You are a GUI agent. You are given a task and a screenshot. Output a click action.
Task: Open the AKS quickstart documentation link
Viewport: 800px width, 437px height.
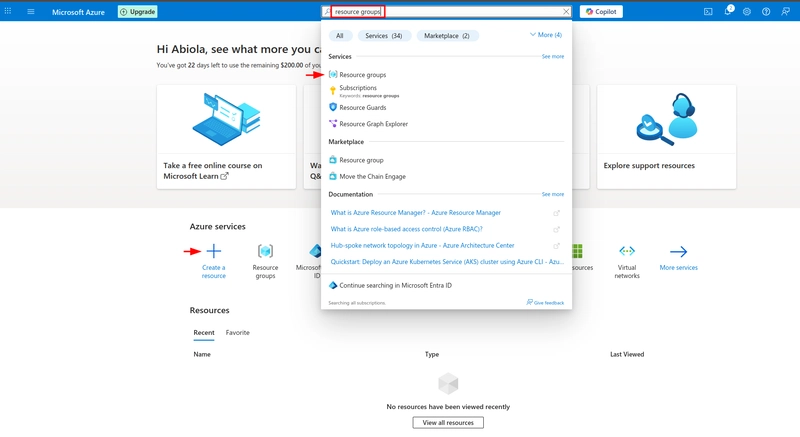447,262
